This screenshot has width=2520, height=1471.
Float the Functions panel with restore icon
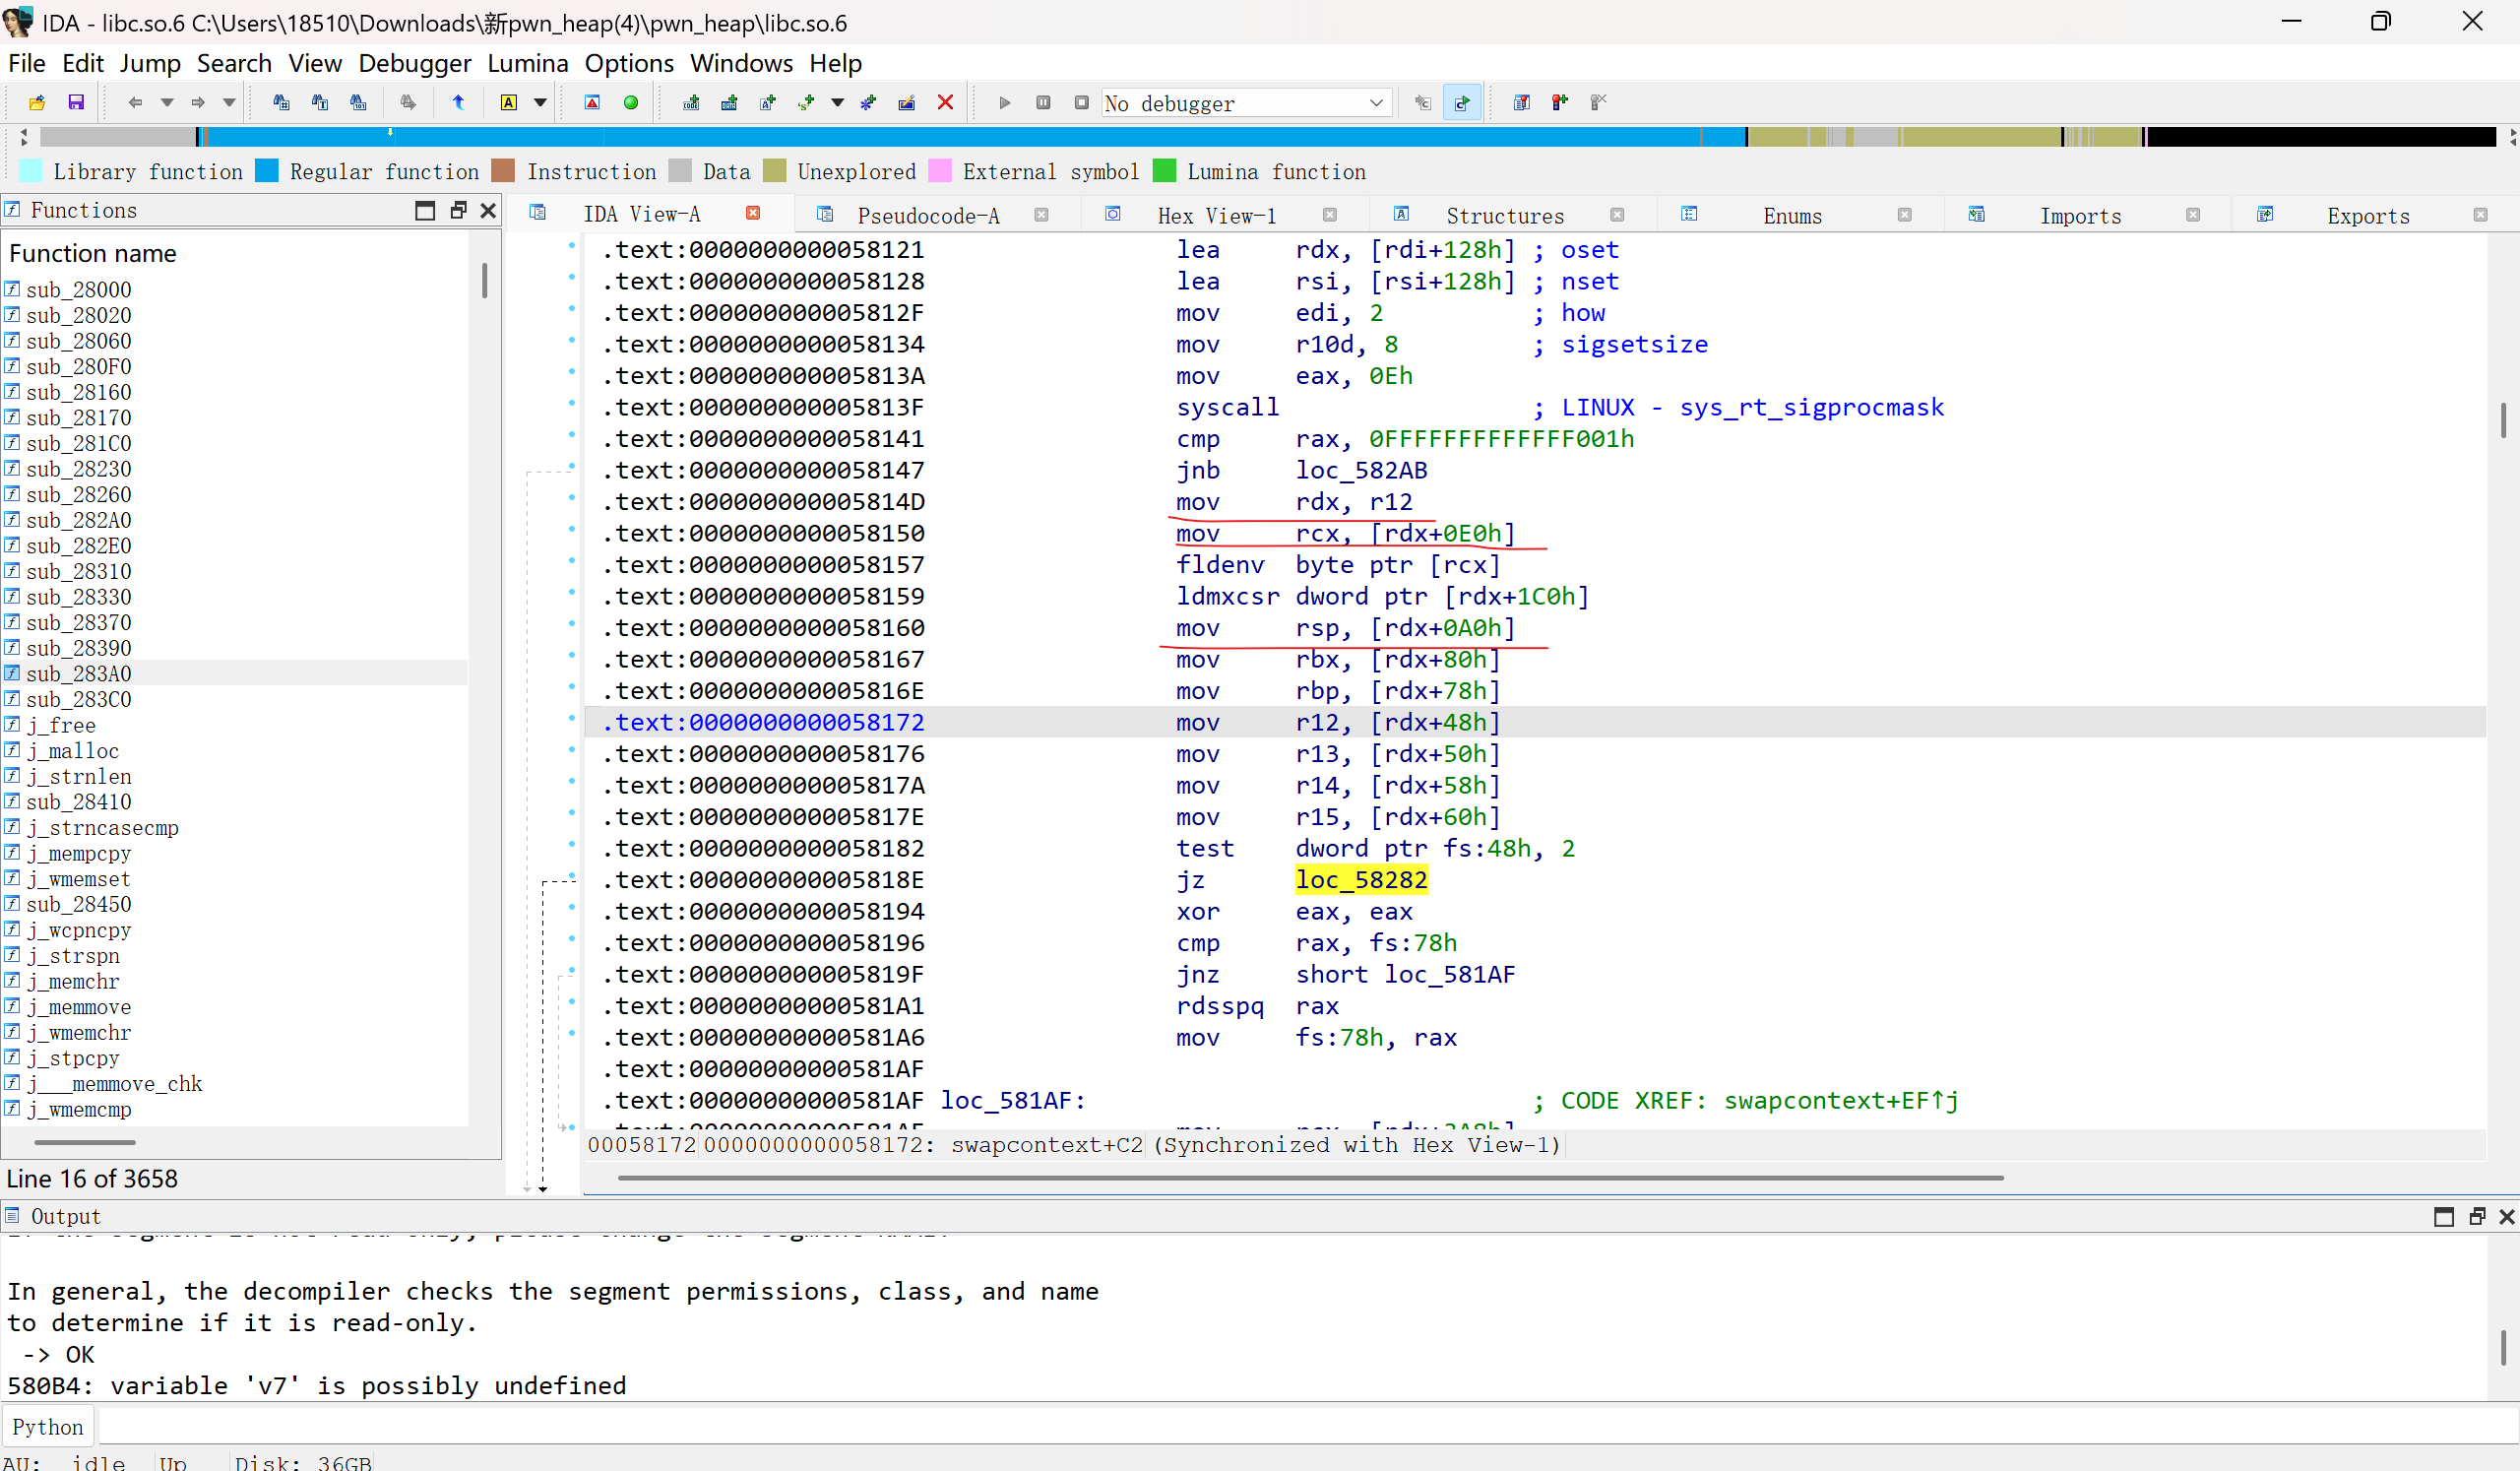pyautogui.click(x=458, y=210)
